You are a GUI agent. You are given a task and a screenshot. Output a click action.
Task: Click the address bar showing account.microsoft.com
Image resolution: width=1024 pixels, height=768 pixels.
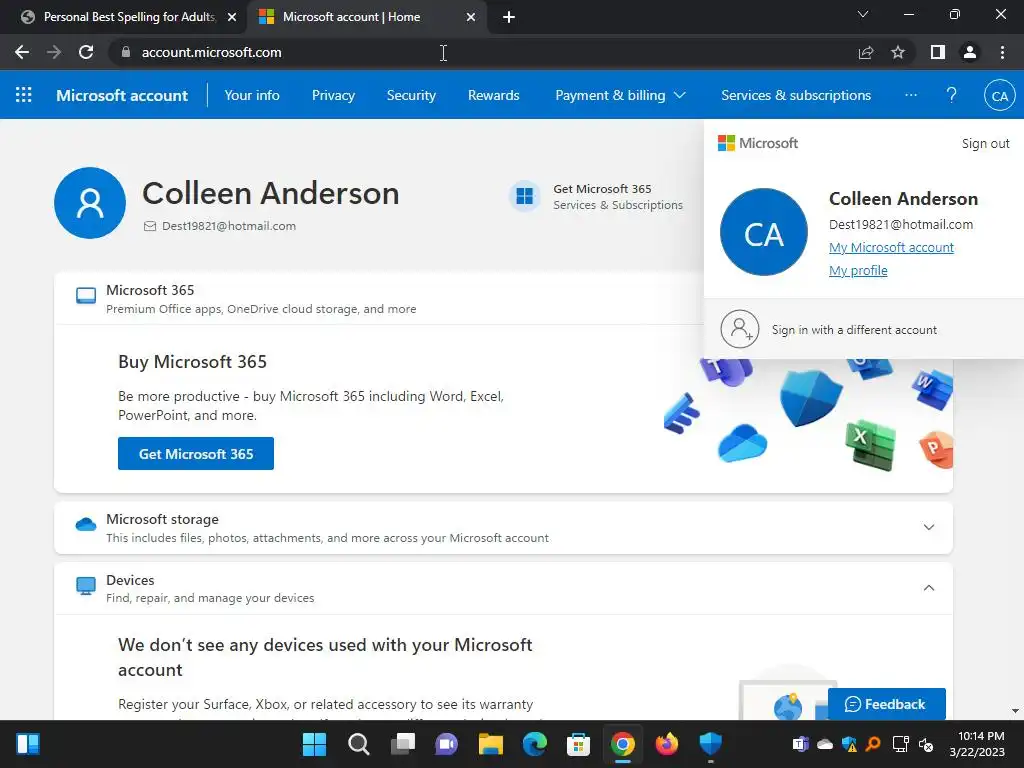tap(483, 52)
